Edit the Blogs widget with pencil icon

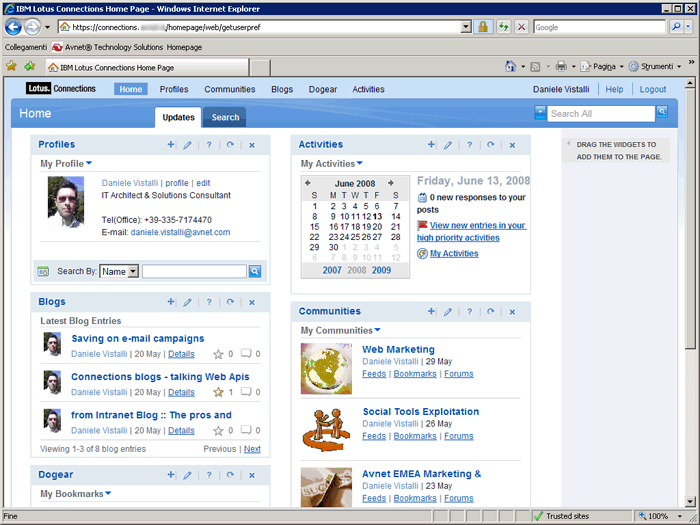tap(188, 302)
